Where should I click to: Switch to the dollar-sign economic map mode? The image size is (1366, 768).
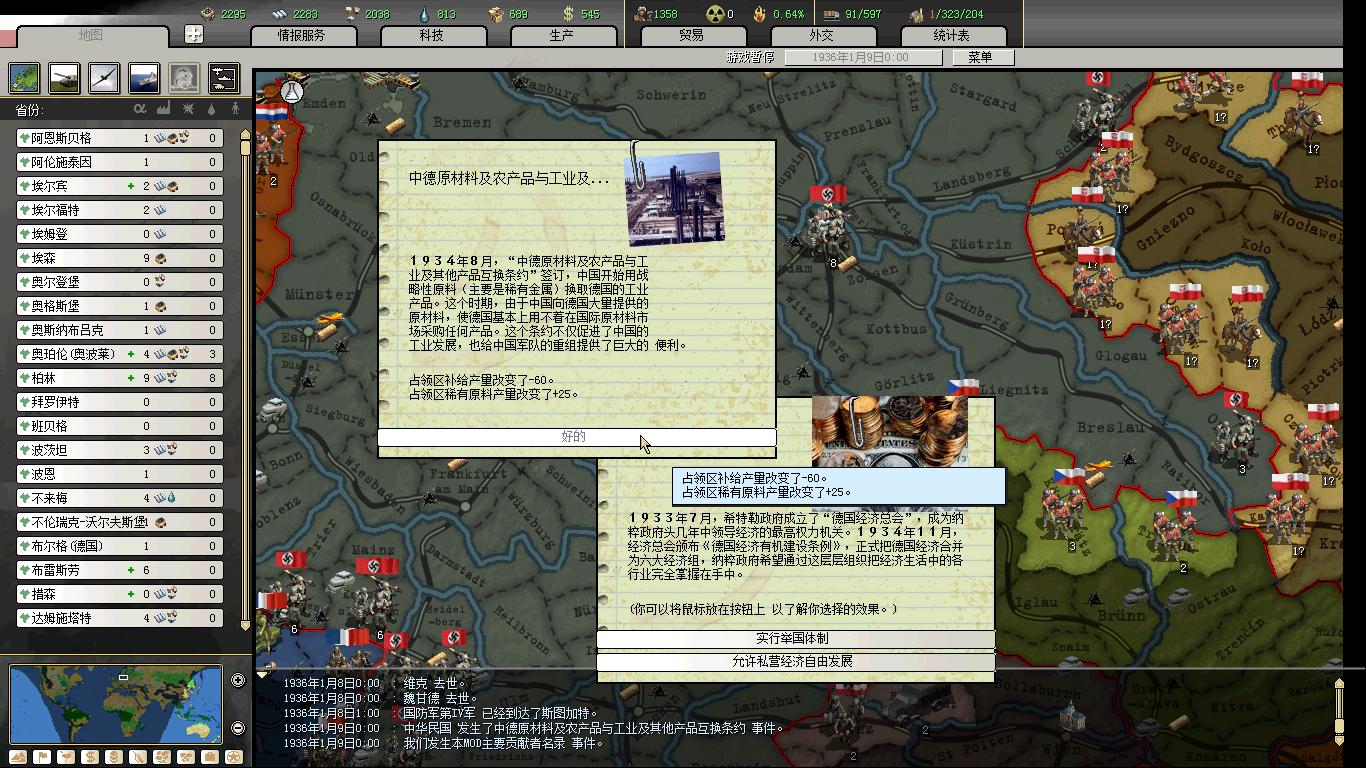(91, 757)
